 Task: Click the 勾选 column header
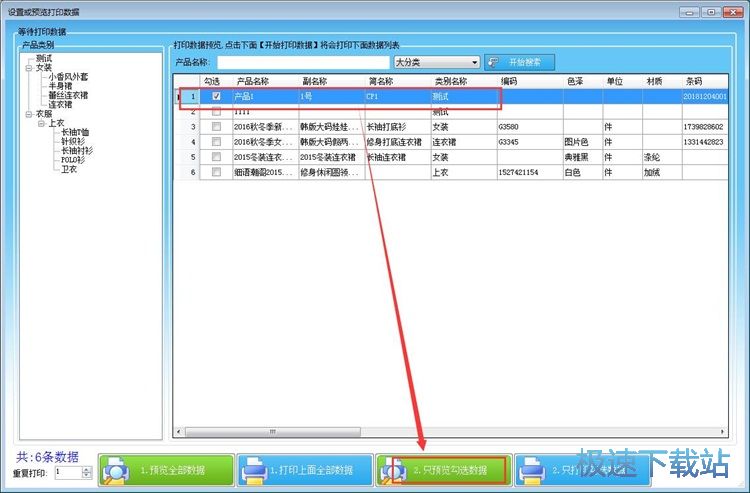(212, 82)
